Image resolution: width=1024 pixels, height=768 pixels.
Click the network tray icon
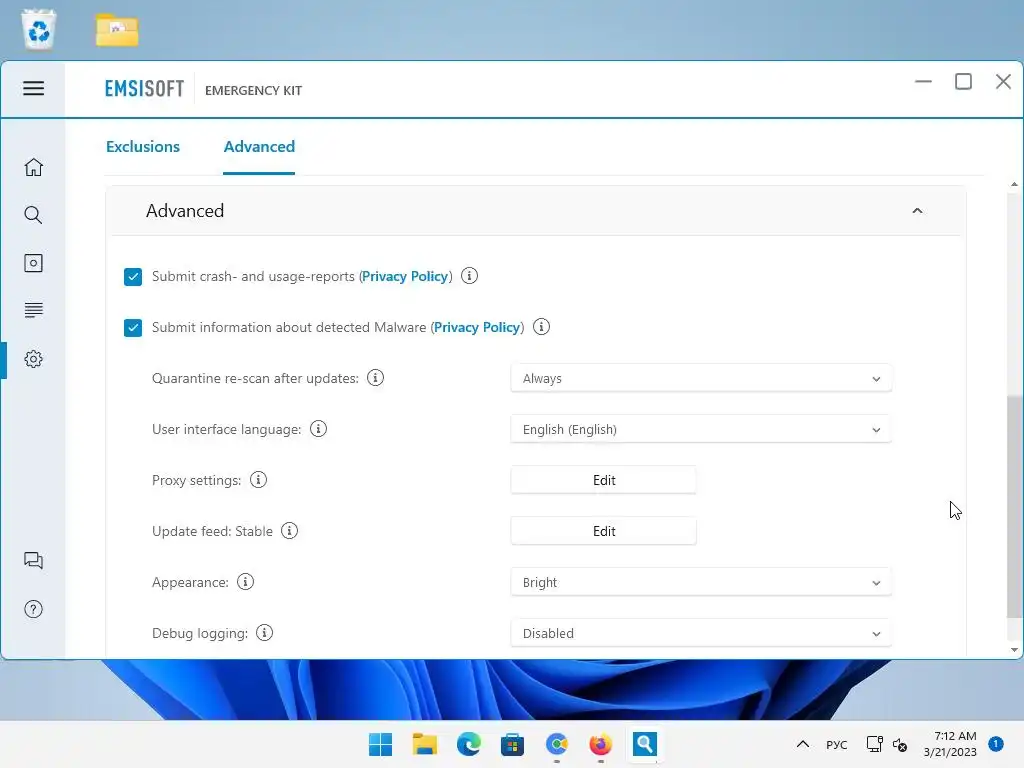click(874, 744)
